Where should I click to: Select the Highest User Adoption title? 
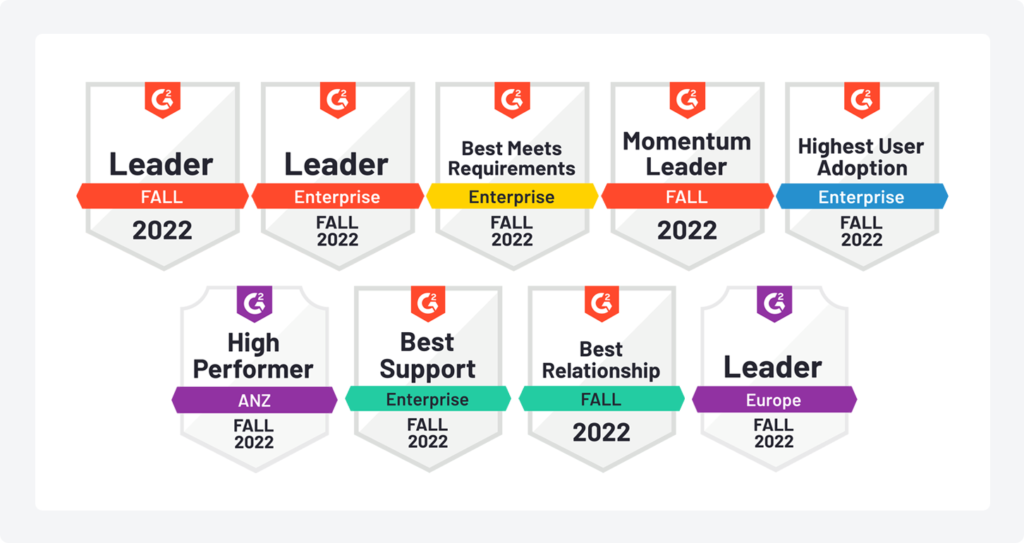pyautogui.click(x=861, y=157)
